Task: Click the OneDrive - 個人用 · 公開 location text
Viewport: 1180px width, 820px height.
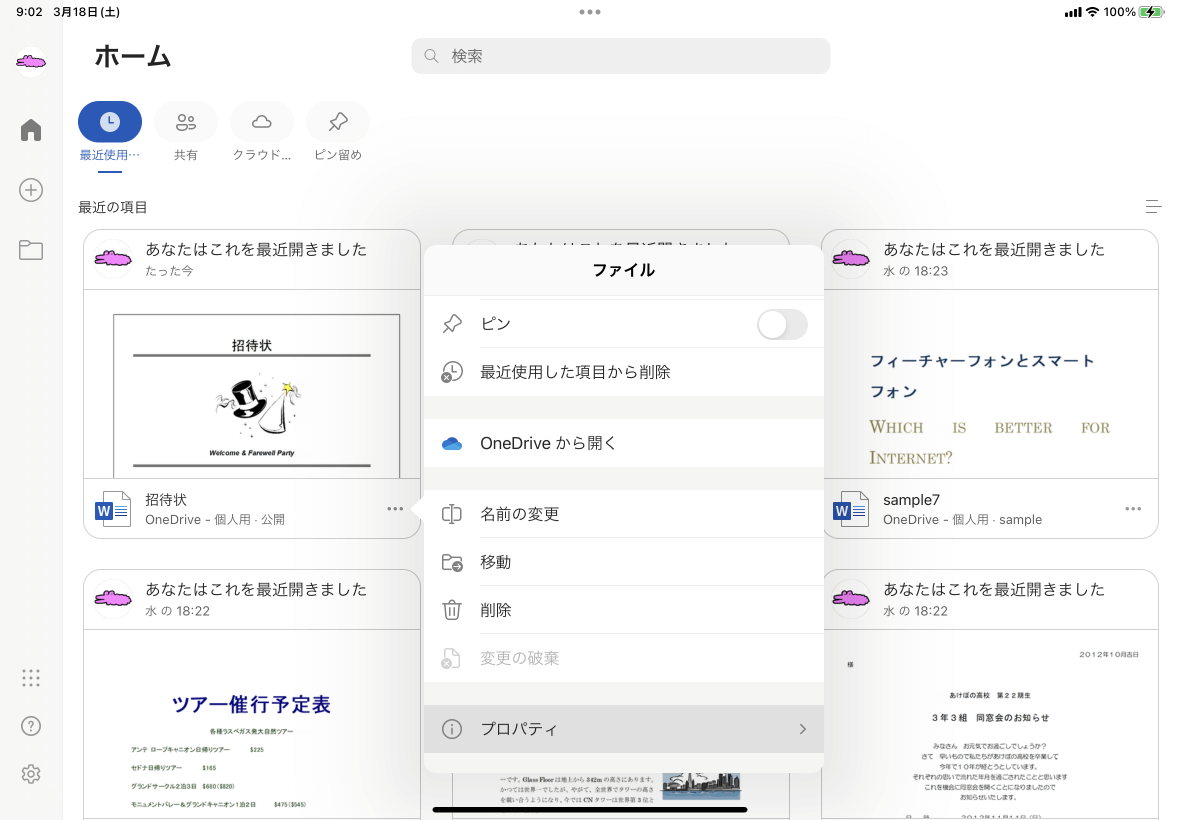Action: click(215, 519)
